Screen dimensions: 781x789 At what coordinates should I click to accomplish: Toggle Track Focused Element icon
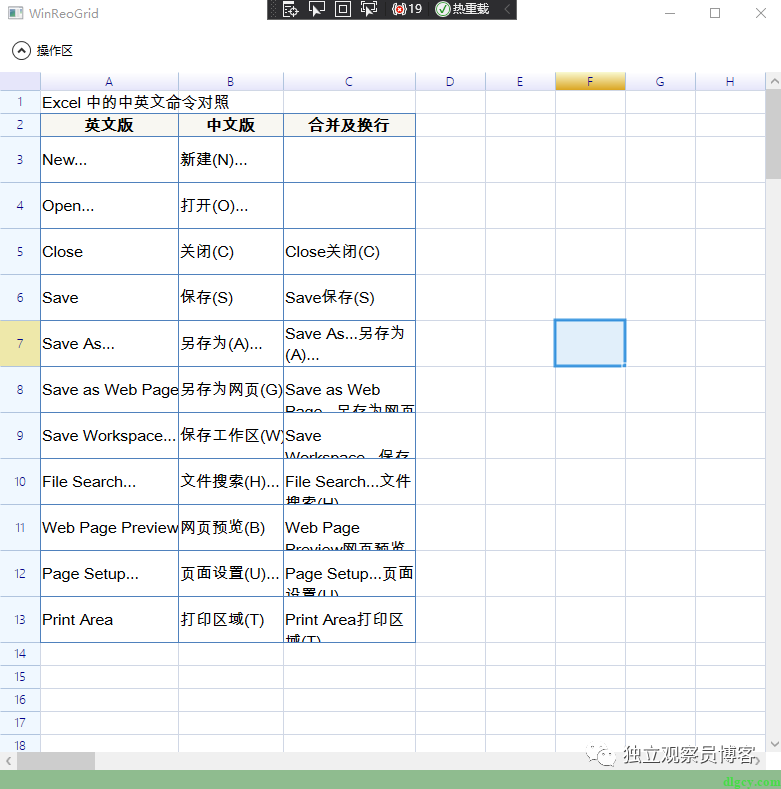click(x=369, y=9)
